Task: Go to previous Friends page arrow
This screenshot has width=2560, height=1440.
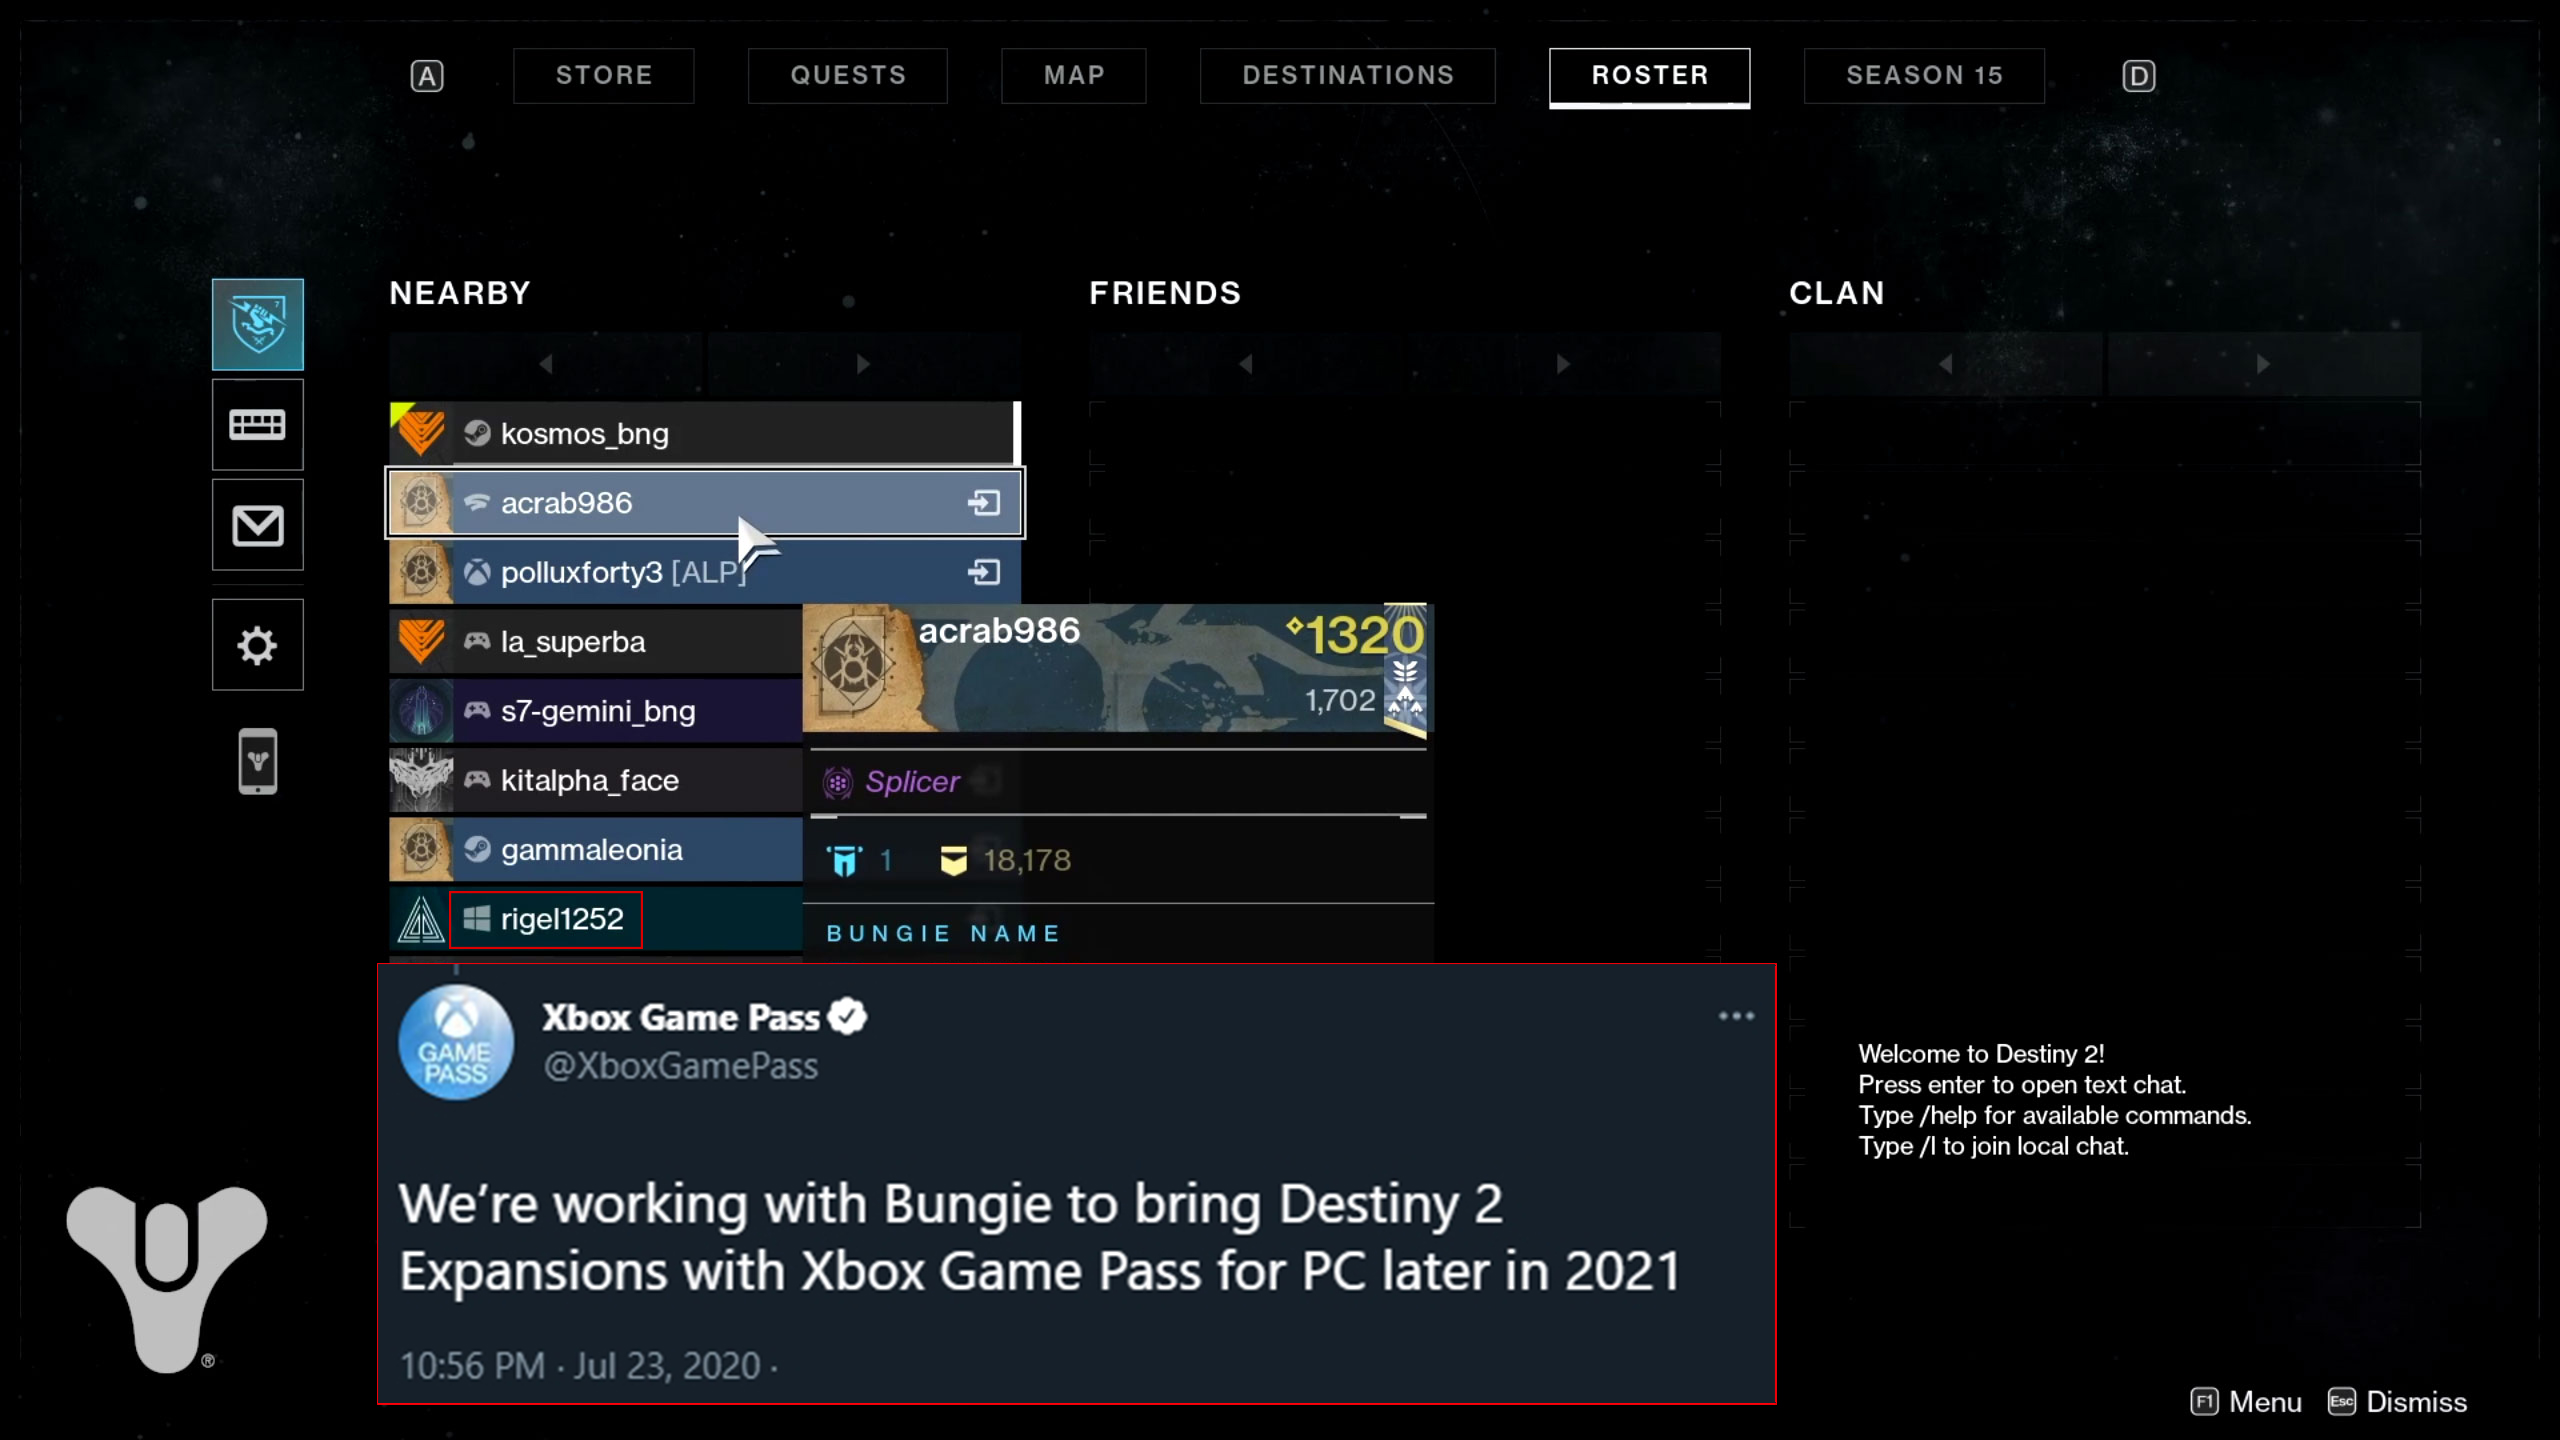Action: (x=1246, y=364)
